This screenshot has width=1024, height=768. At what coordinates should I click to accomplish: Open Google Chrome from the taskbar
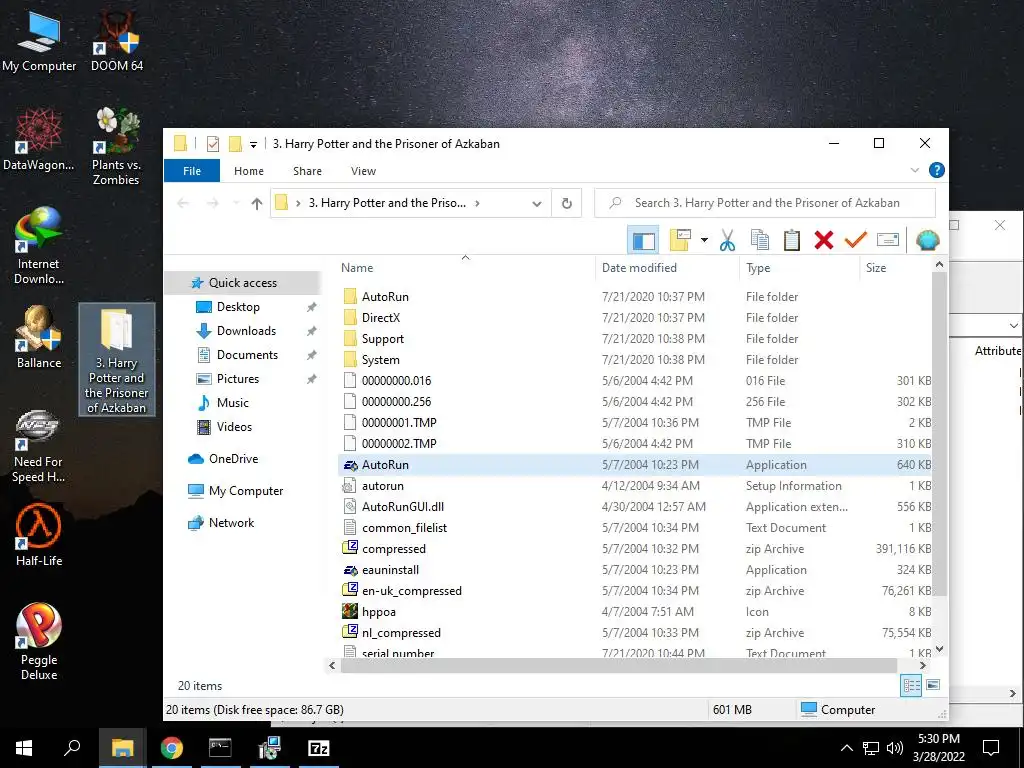point(172,748)
